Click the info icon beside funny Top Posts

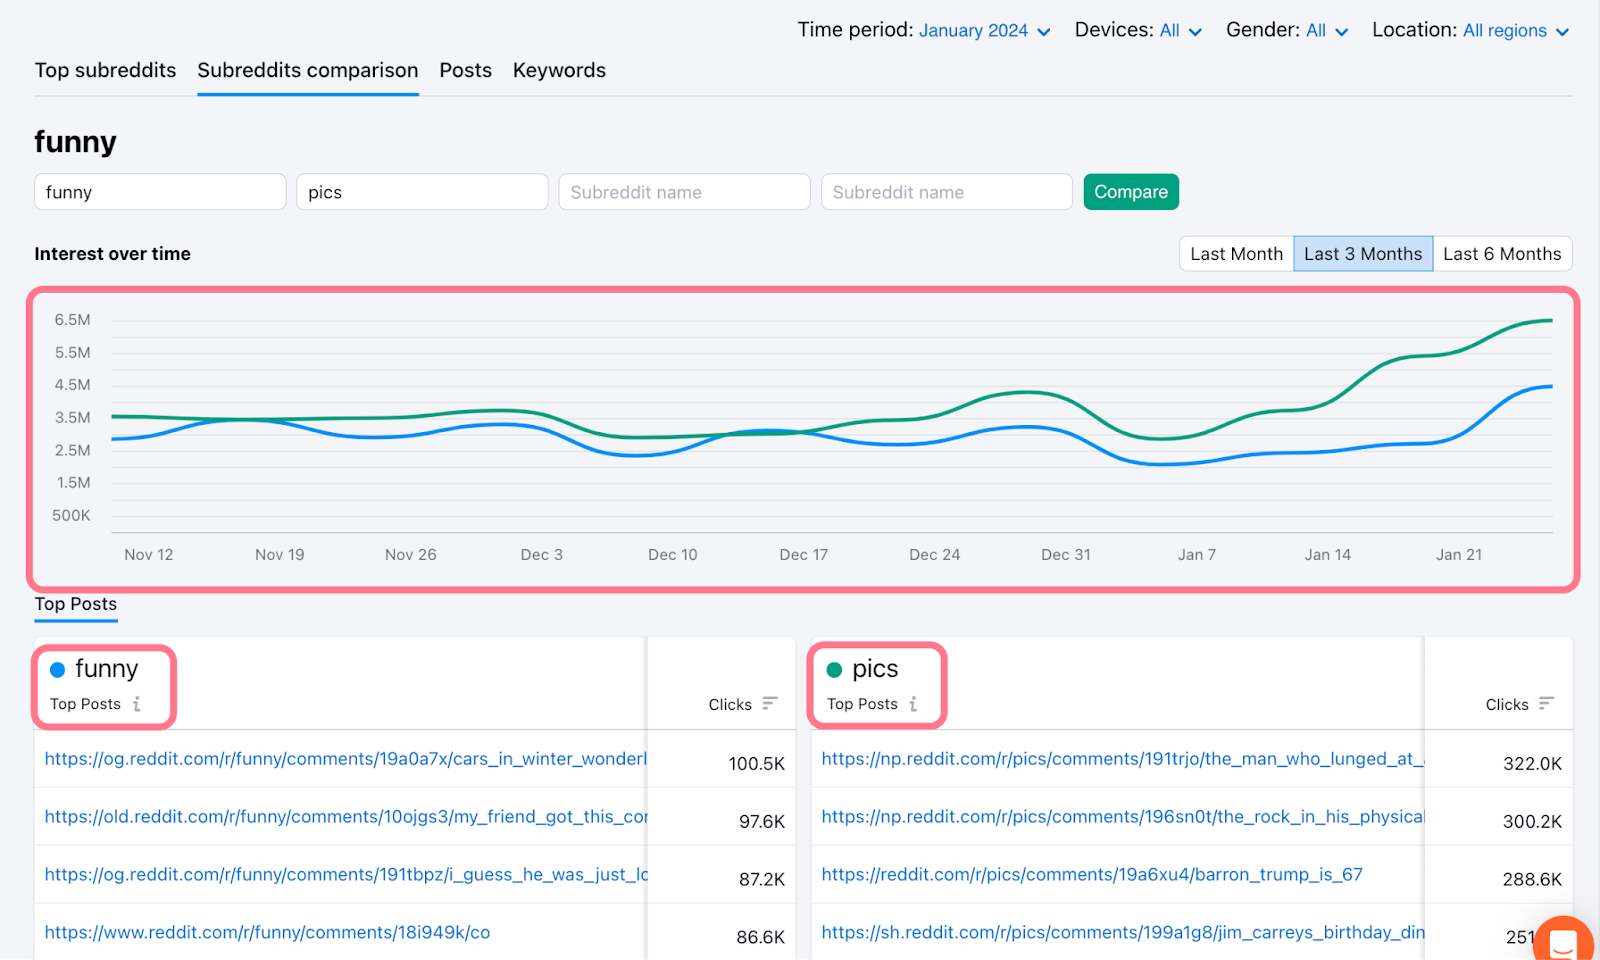(x=137, y=704)
